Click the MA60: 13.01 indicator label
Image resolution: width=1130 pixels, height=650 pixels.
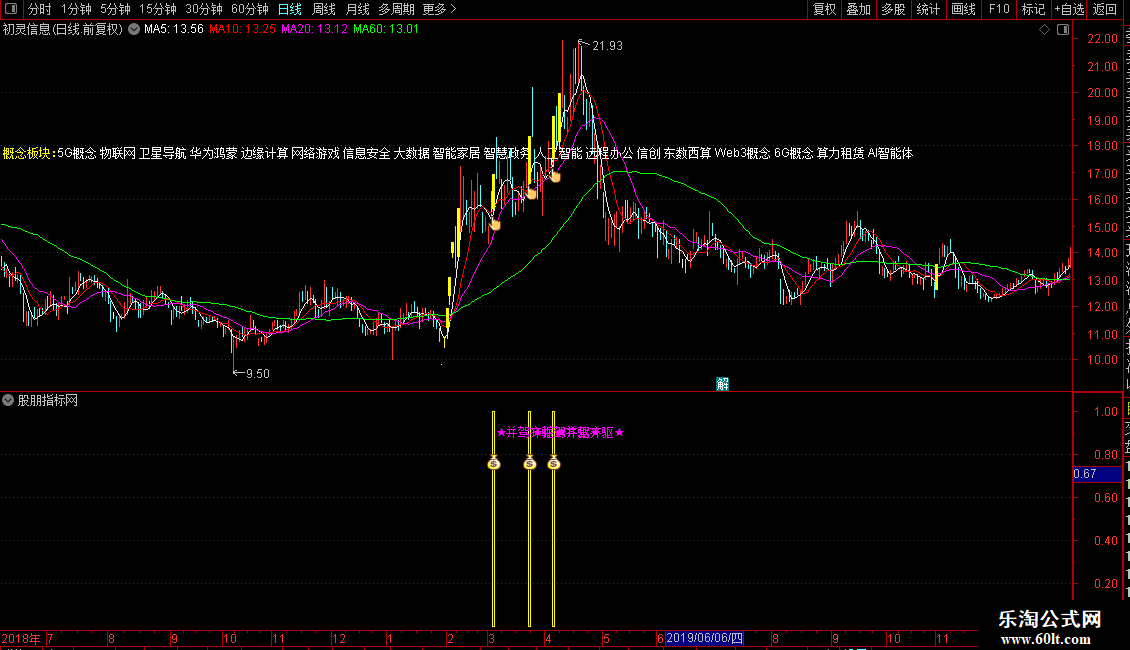(x=386, y=29)
